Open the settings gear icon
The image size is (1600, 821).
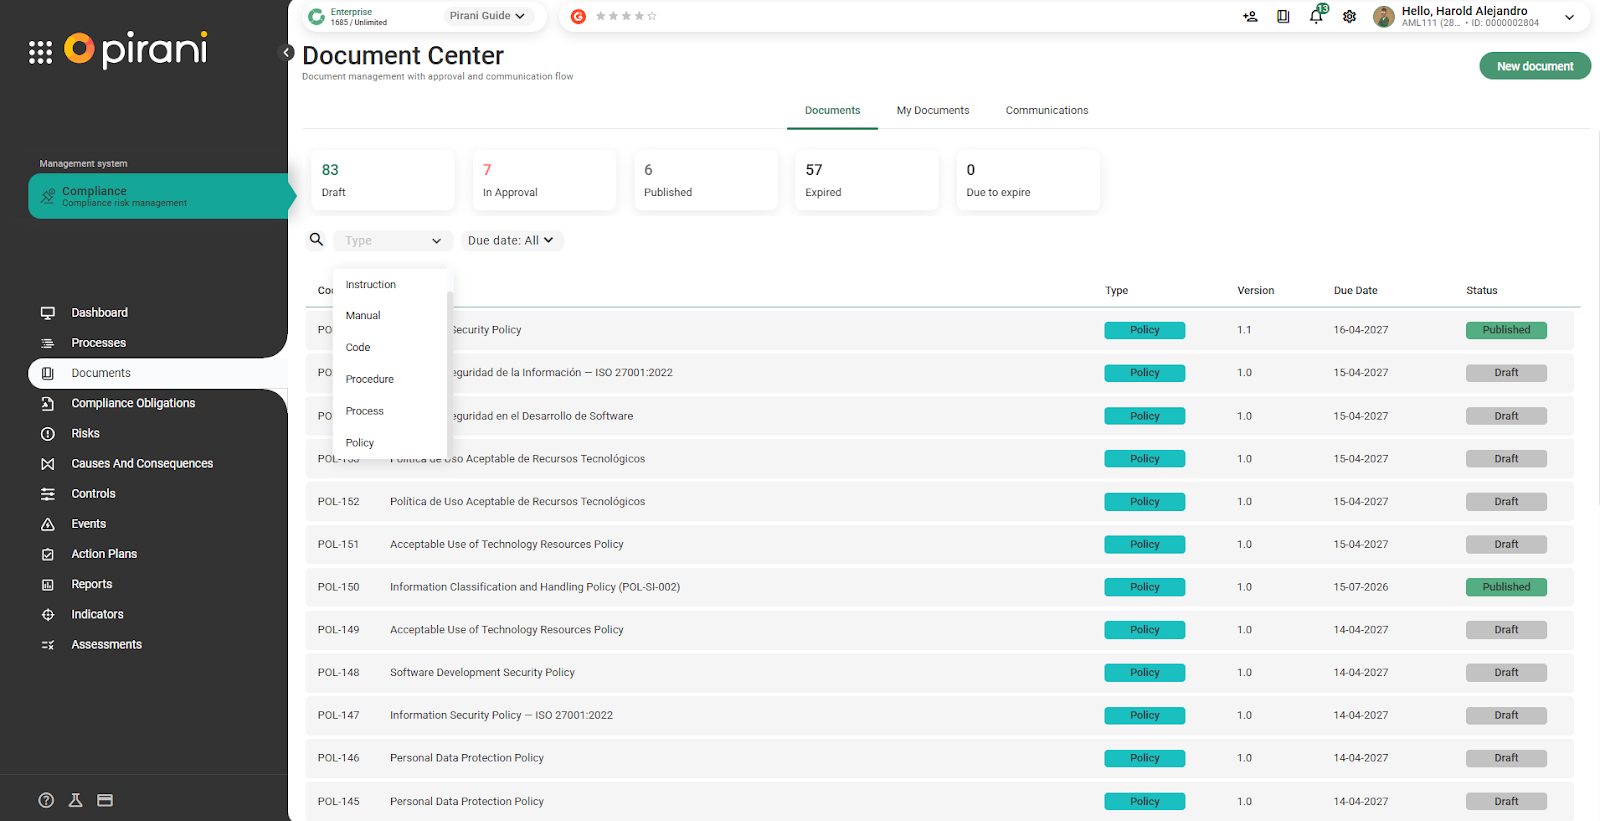(1349, 16)
